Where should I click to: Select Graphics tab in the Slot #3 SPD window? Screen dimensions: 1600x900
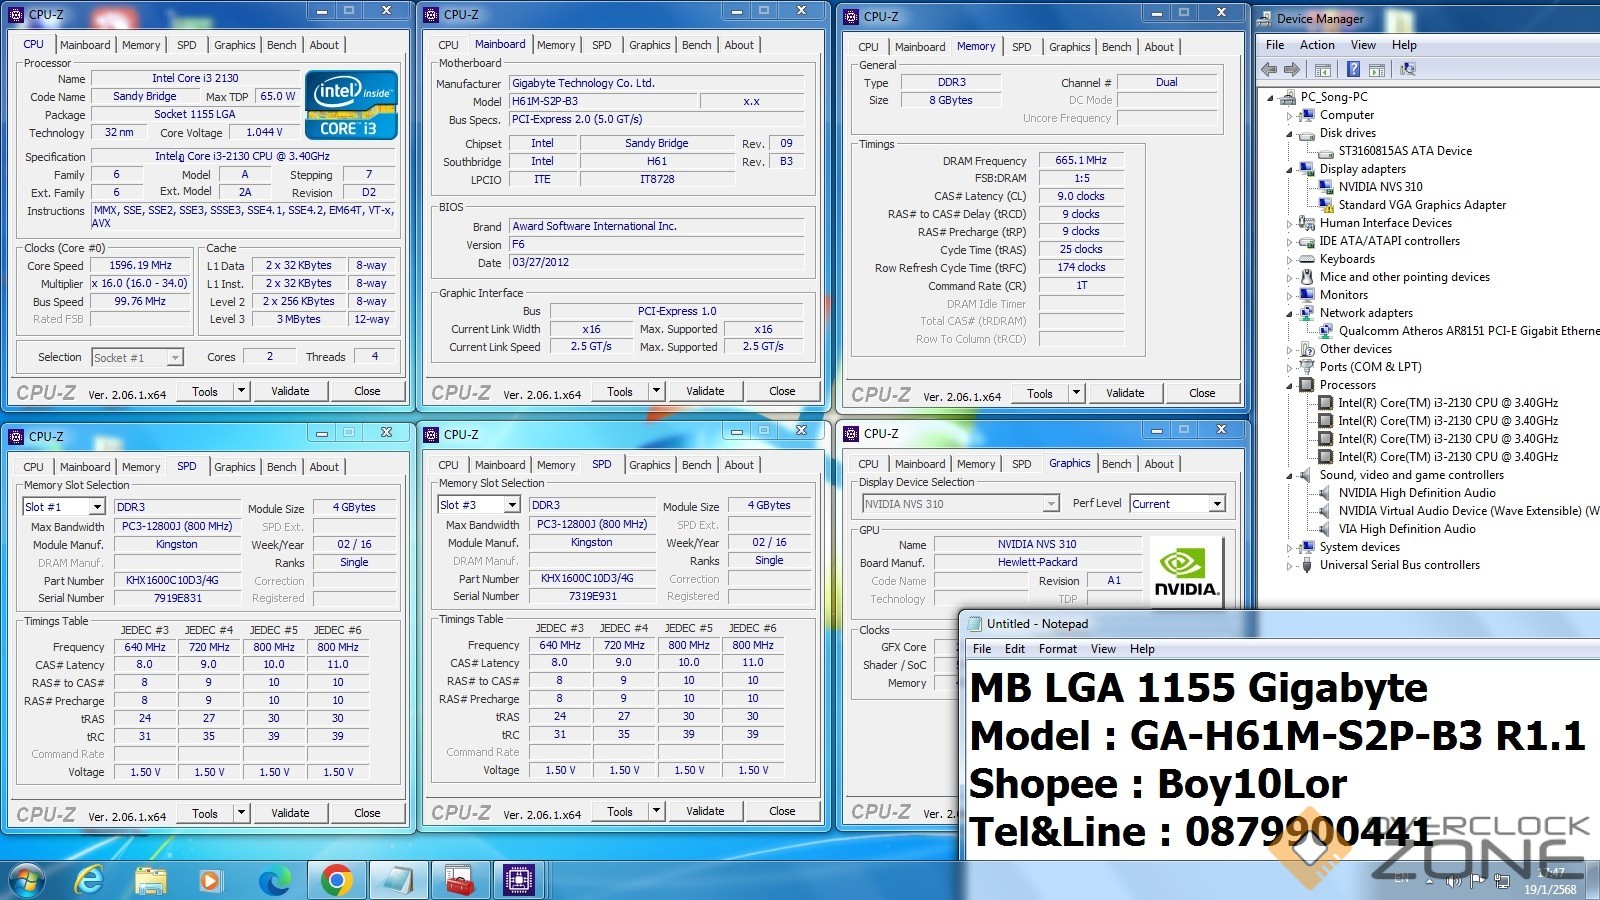[x=649, y=465]
